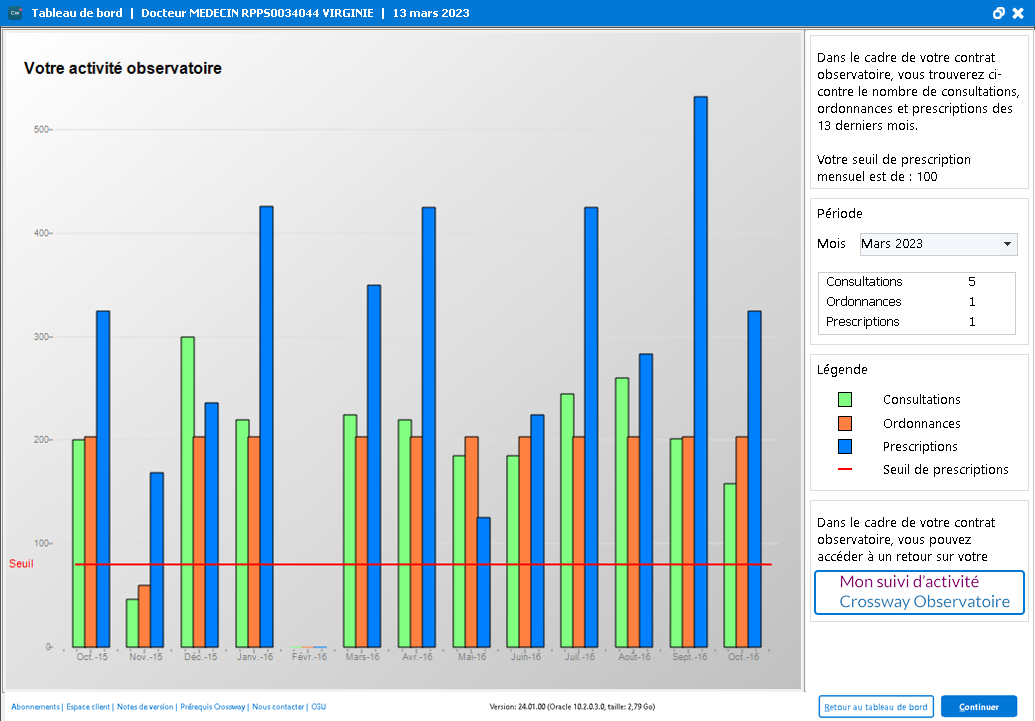The height and width of the screenshot is (721, 1035).
Task: Click the dropdown arrow beside Mars 2023
Action: pos(1007,244)
